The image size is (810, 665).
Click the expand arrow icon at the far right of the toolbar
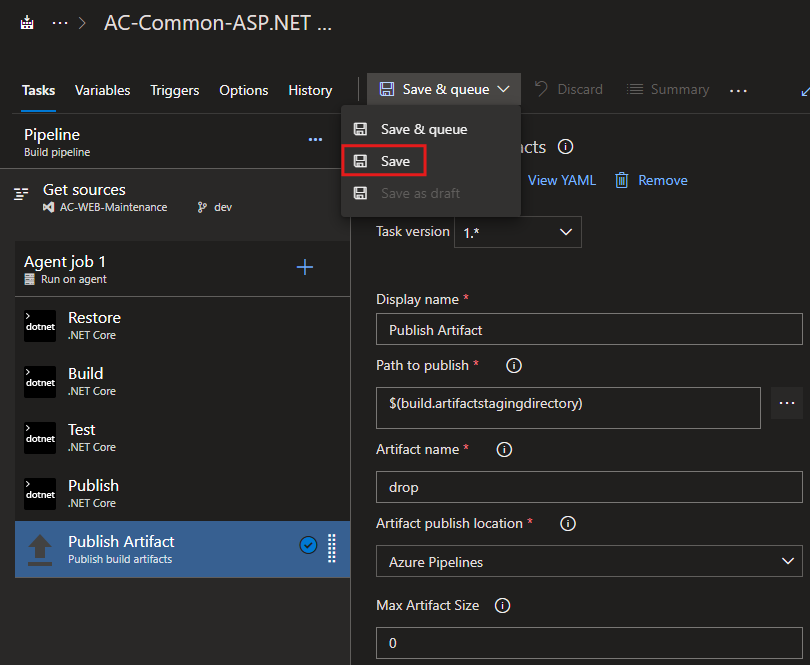pyautogui.click(x=804, y=91)
